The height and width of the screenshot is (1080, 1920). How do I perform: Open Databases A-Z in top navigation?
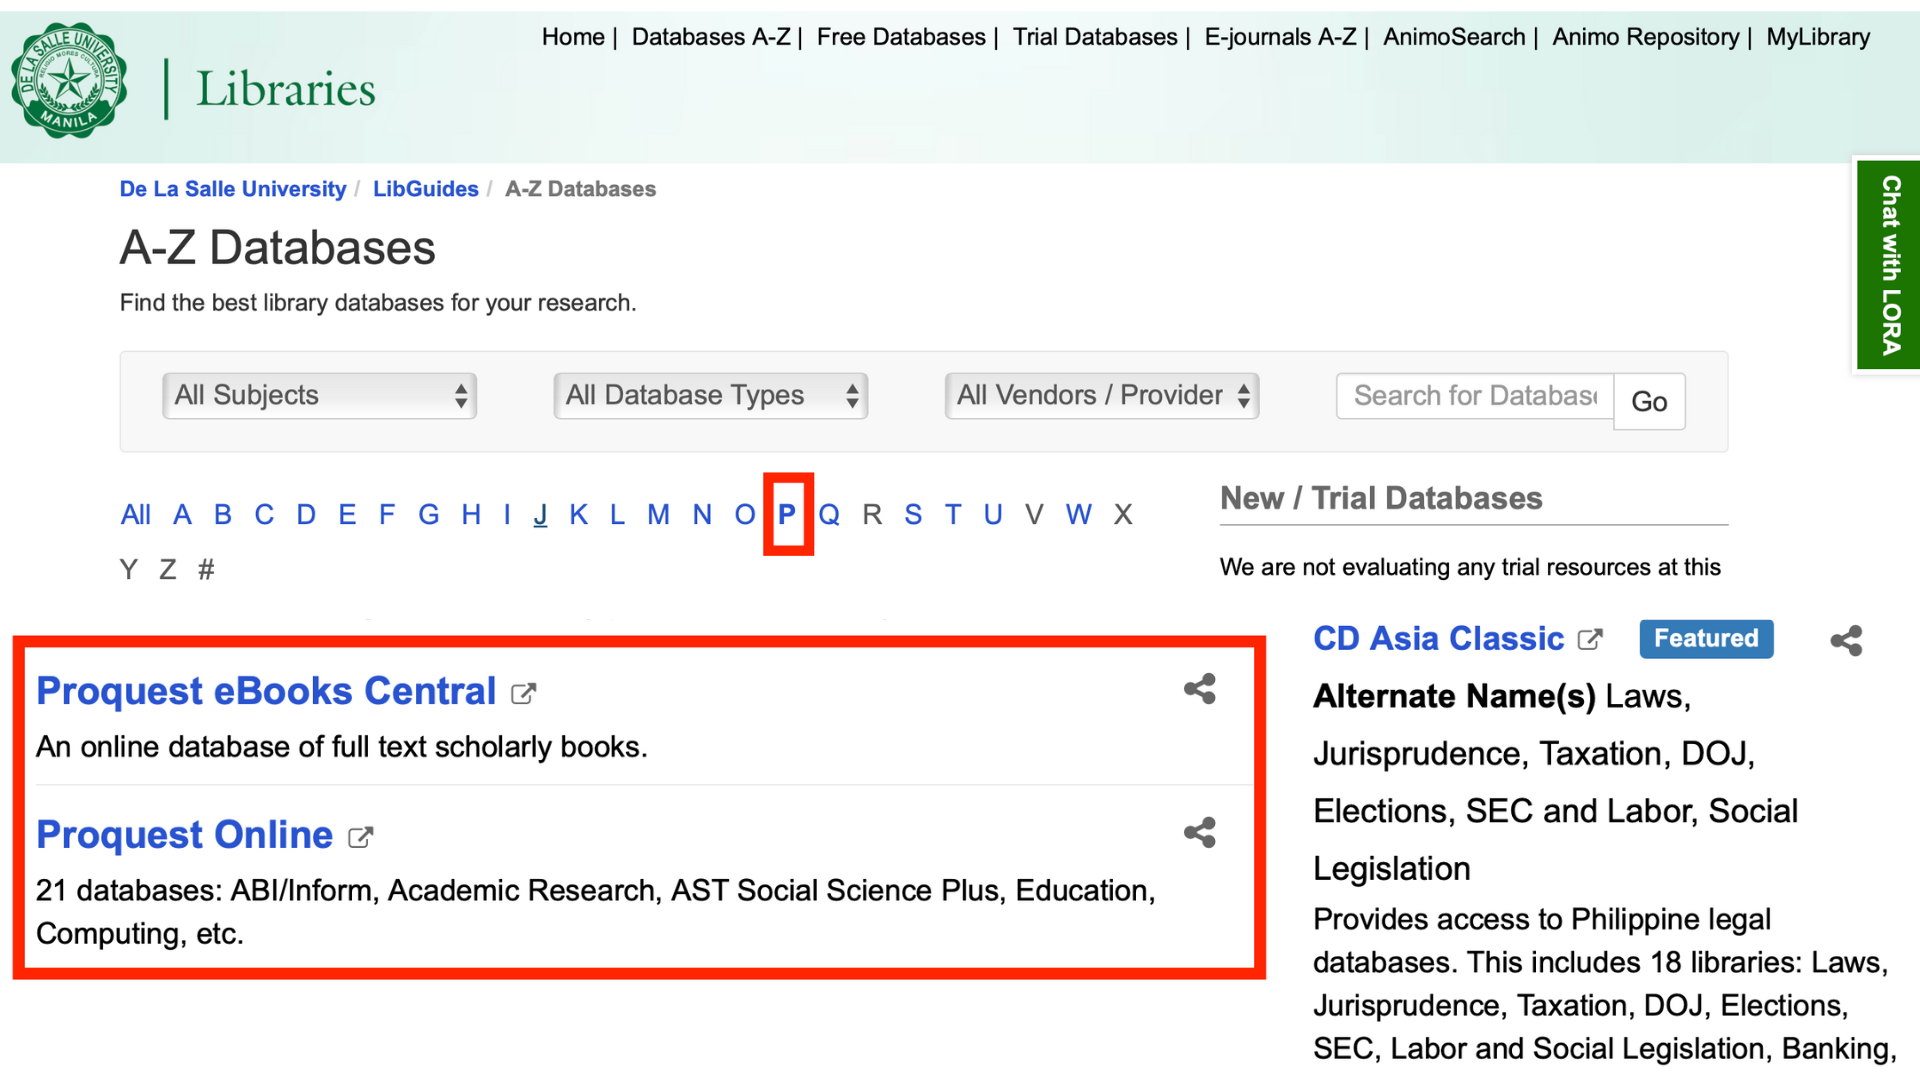[x=710, y=37]
